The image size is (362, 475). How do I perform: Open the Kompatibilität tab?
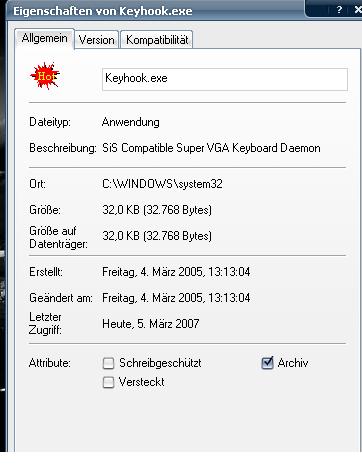click(x=157, y=40)
